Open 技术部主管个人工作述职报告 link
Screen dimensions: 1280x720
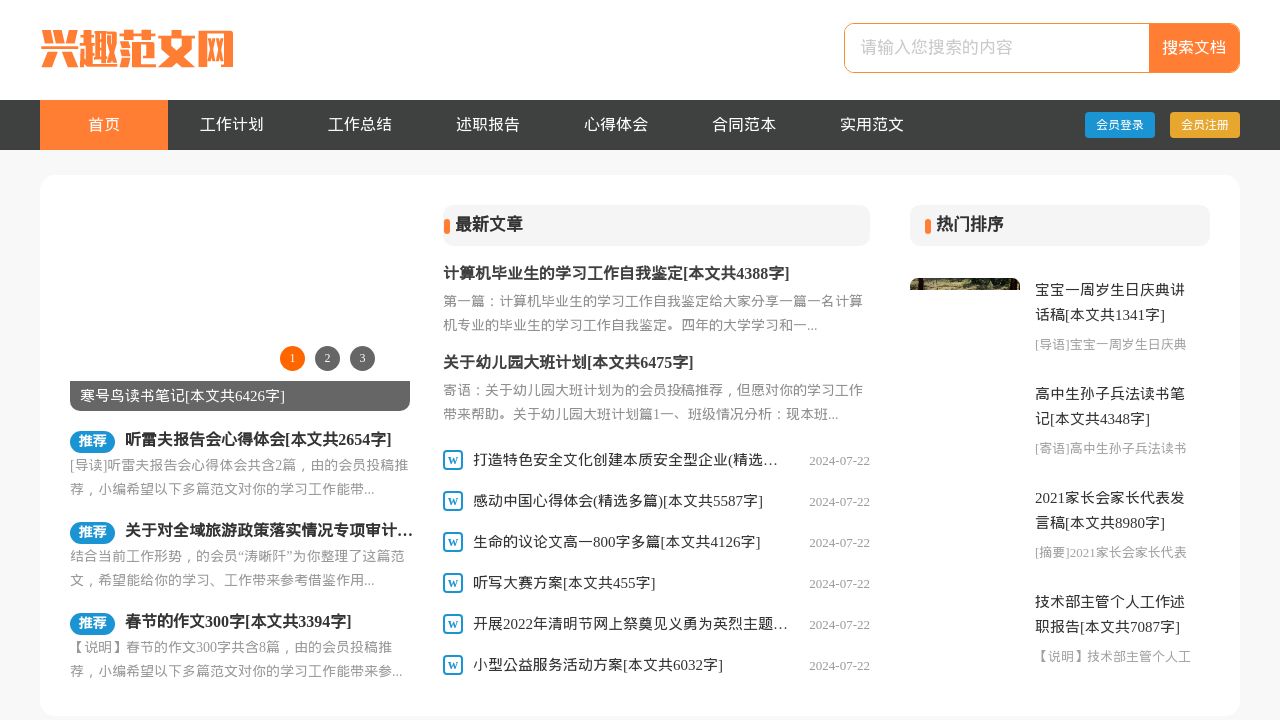(1110, 614)
